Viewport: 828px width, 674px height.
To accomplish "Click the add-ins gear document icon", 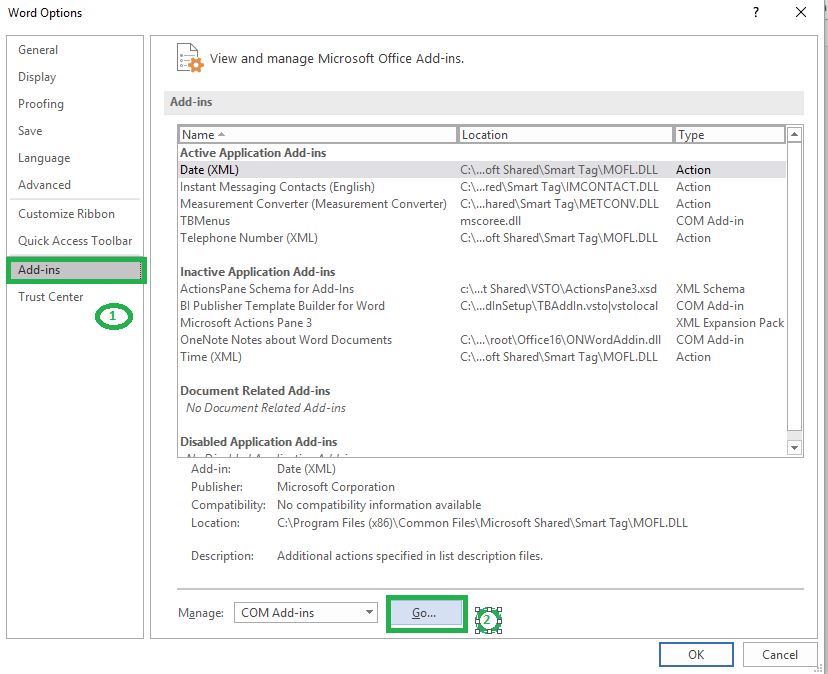I will tap(190, 58).
